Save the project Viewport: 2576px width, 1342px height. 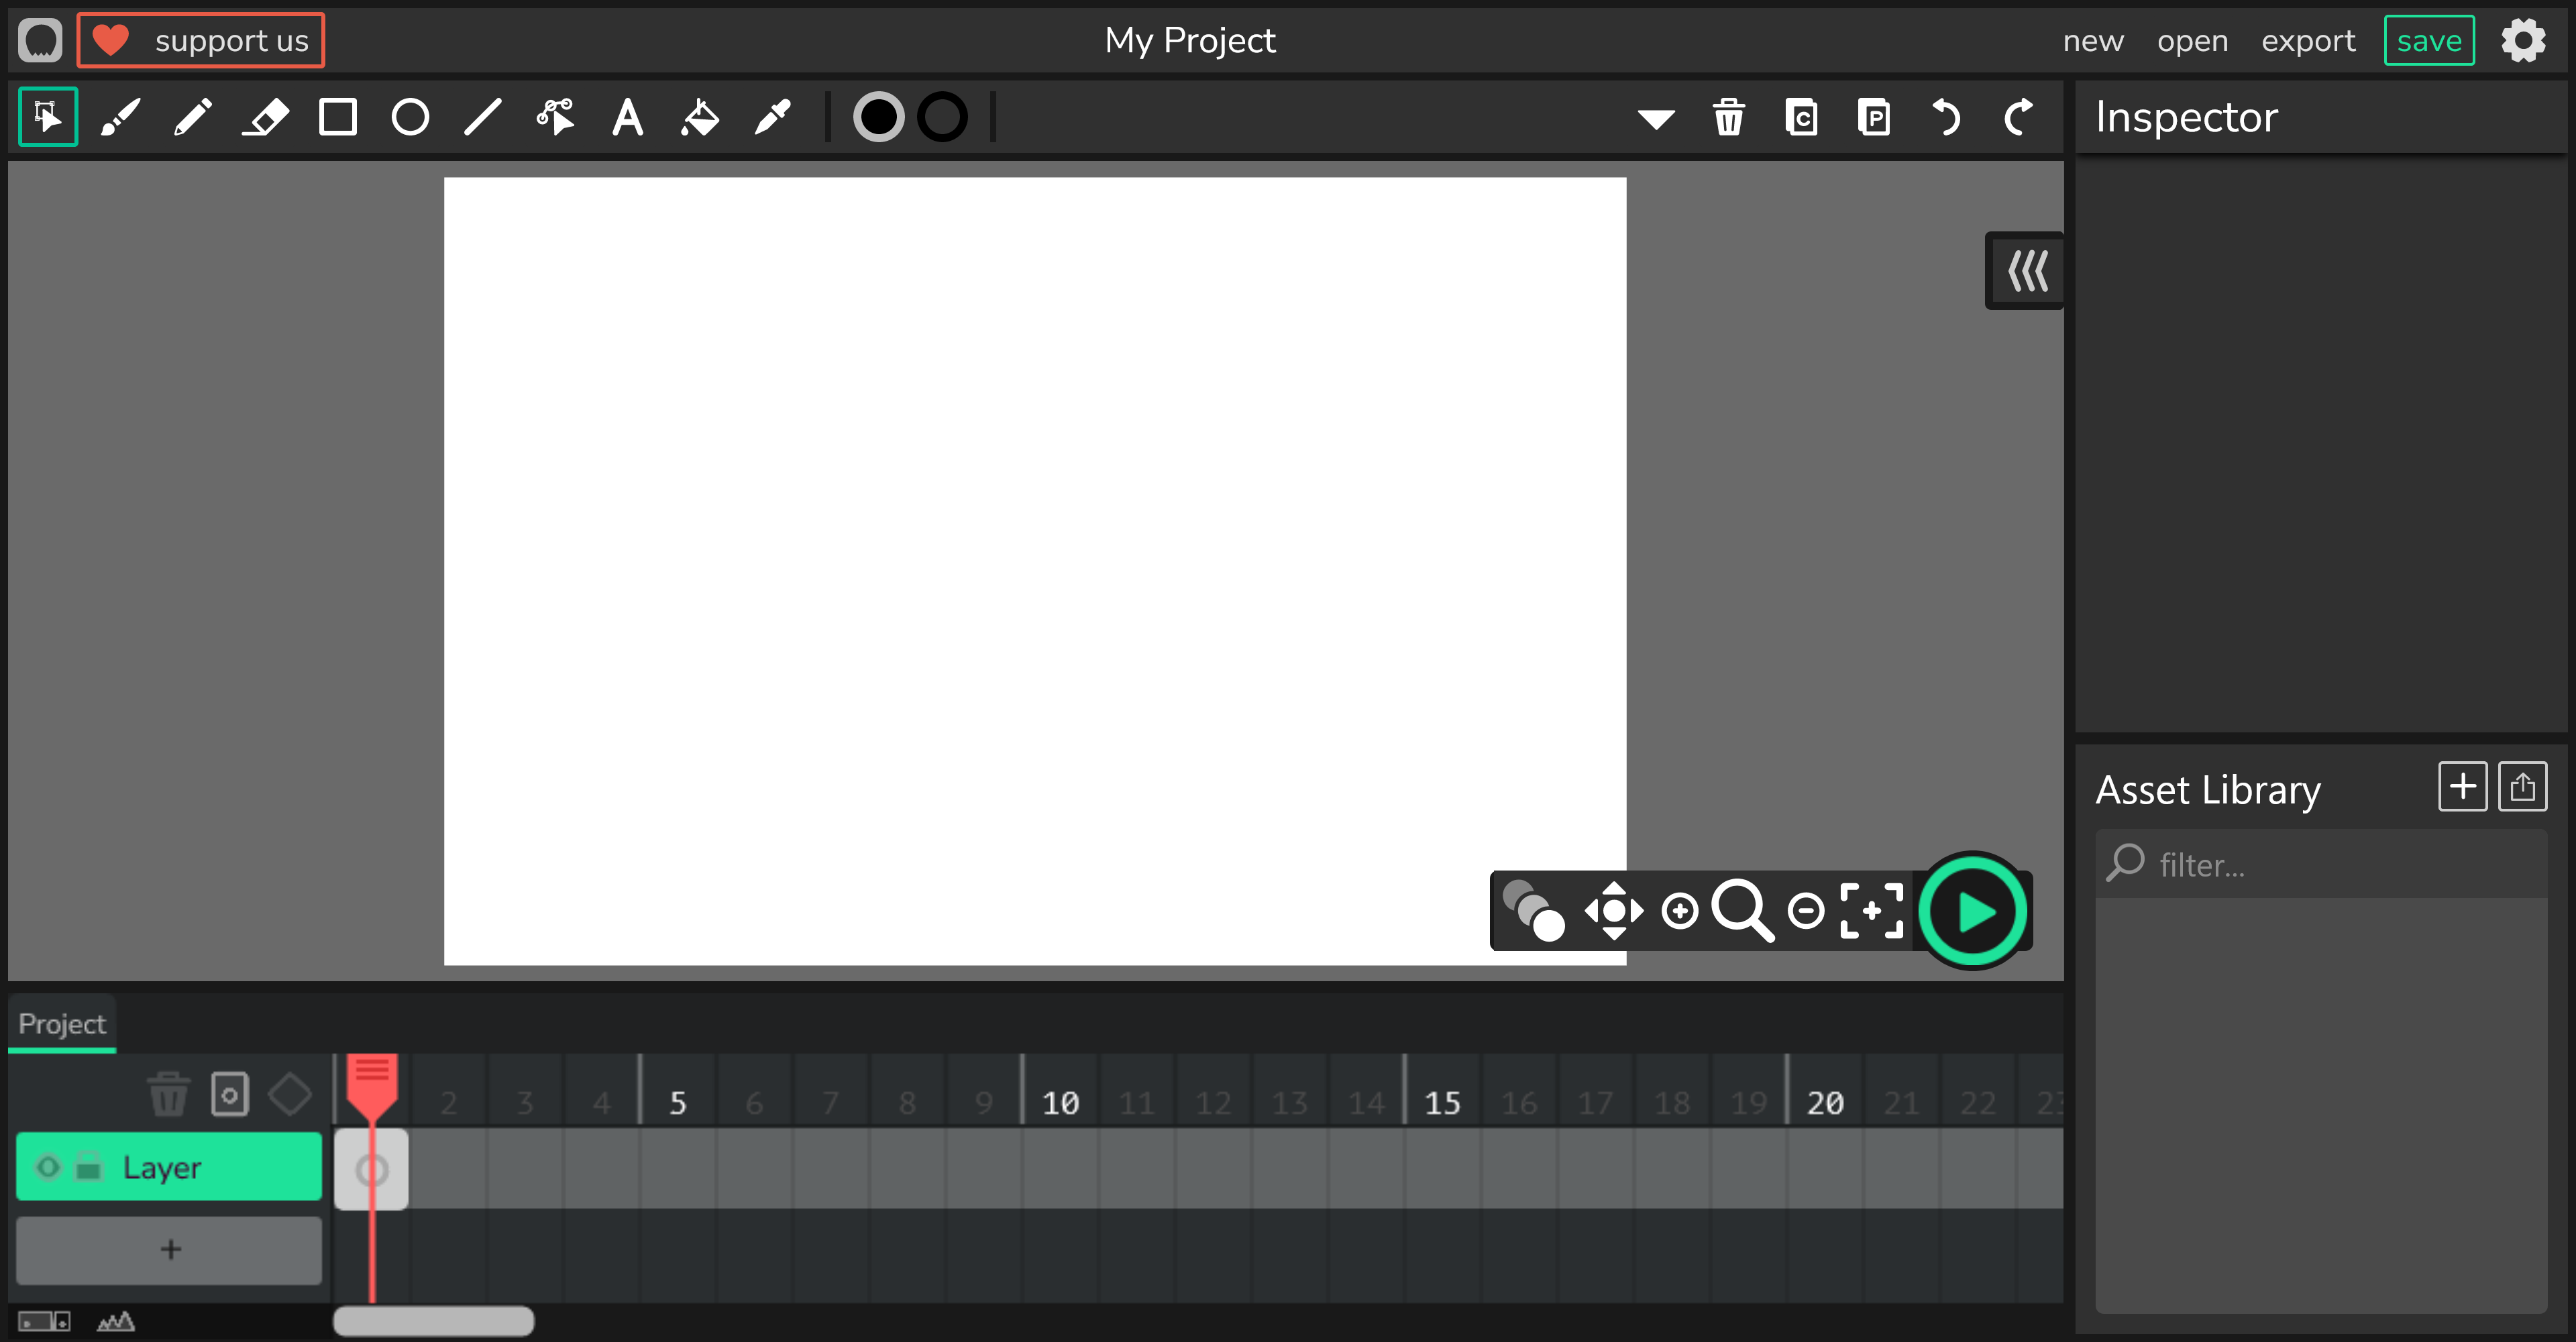2429,40
